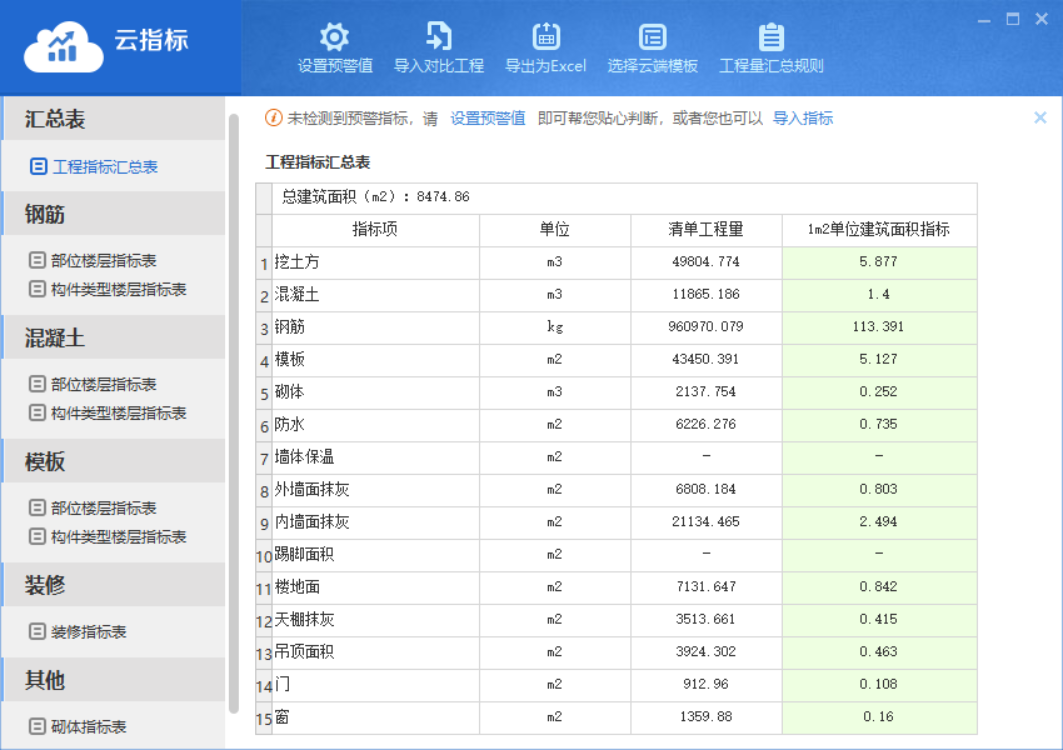Minimize the 云指标 window
The image size is (1063, 750).
(x=984, y=20)
